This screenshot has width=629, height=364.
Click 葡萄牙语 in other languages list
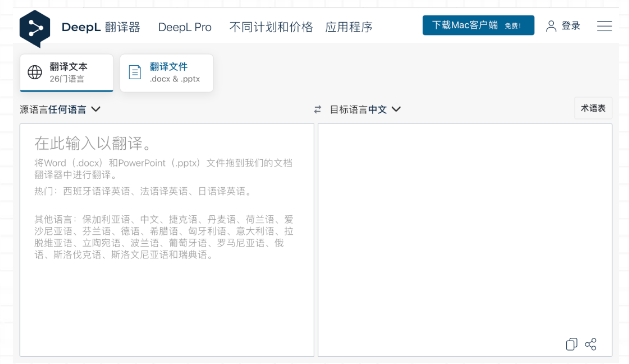(188, 243)
